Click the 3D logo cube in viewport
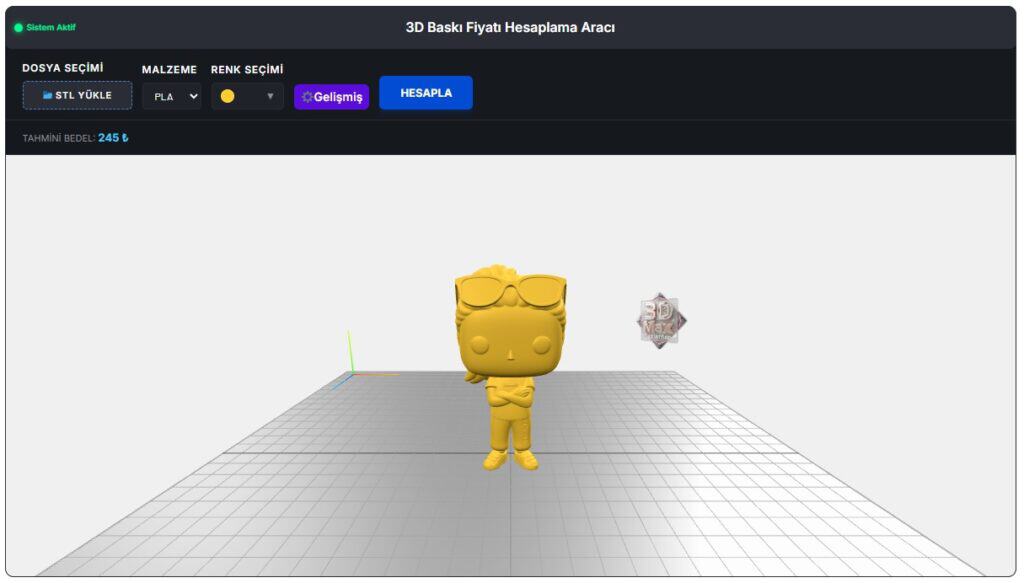Image resolution: width=1024 pixels, height=583 pixels. tap(661, 321)
